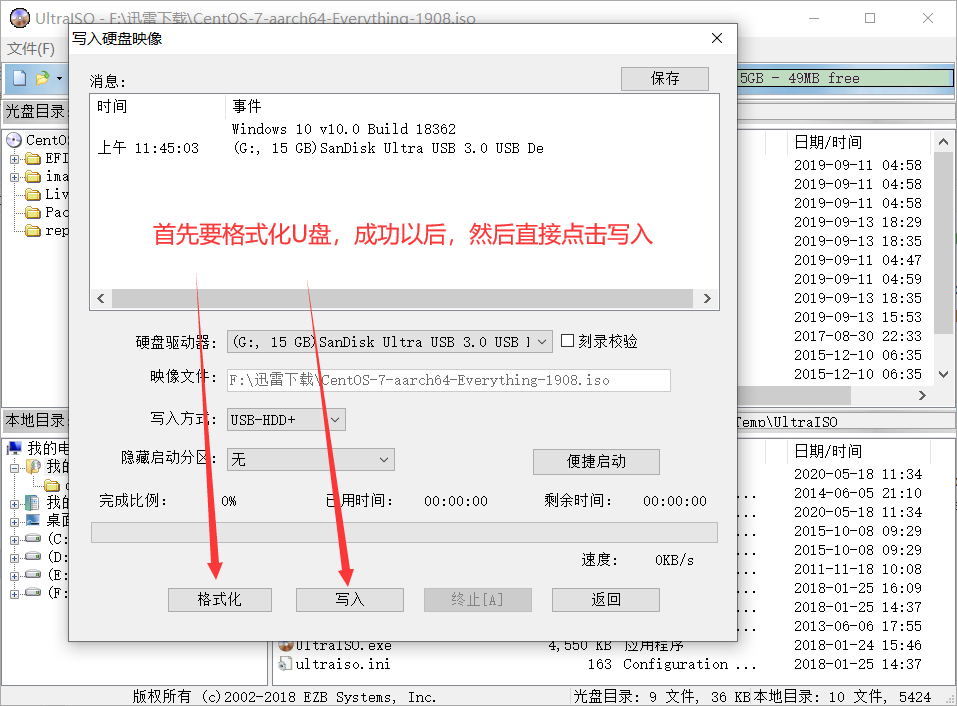
Task: Select the 2014-06-05 21:10 date row
Action: click(858, 493)
